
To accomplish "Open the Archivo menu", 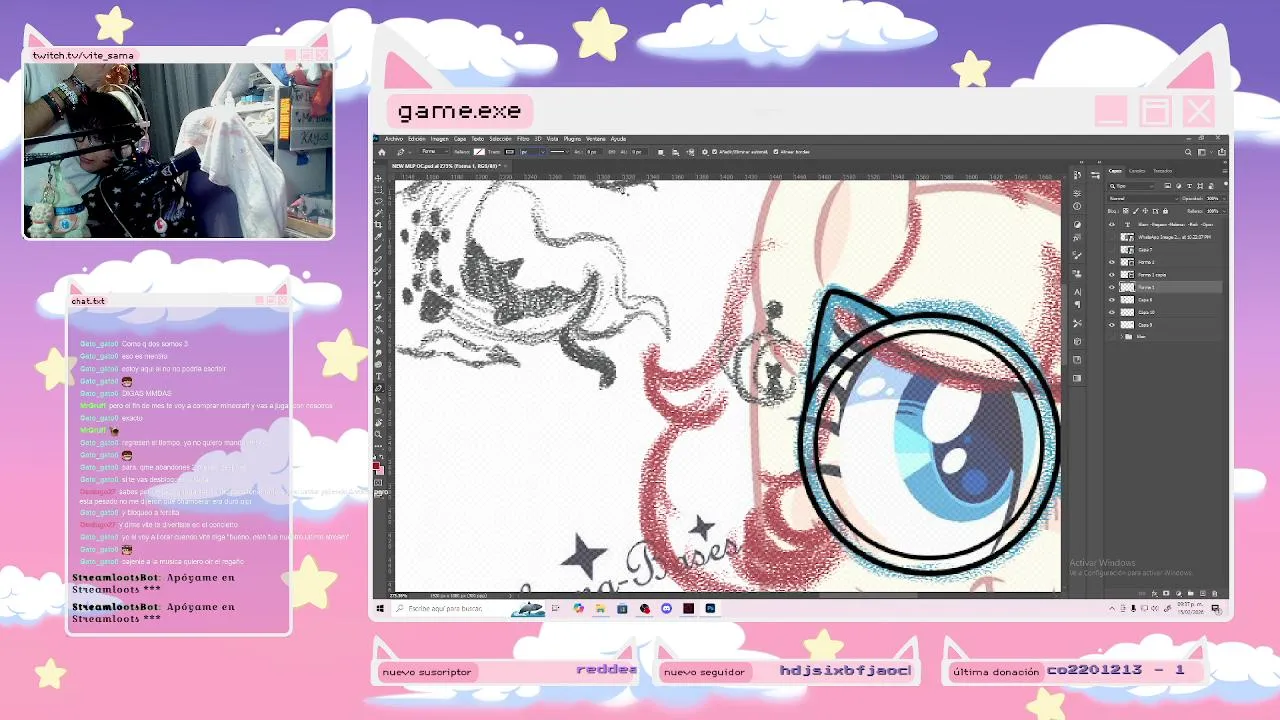I will 394,139.
